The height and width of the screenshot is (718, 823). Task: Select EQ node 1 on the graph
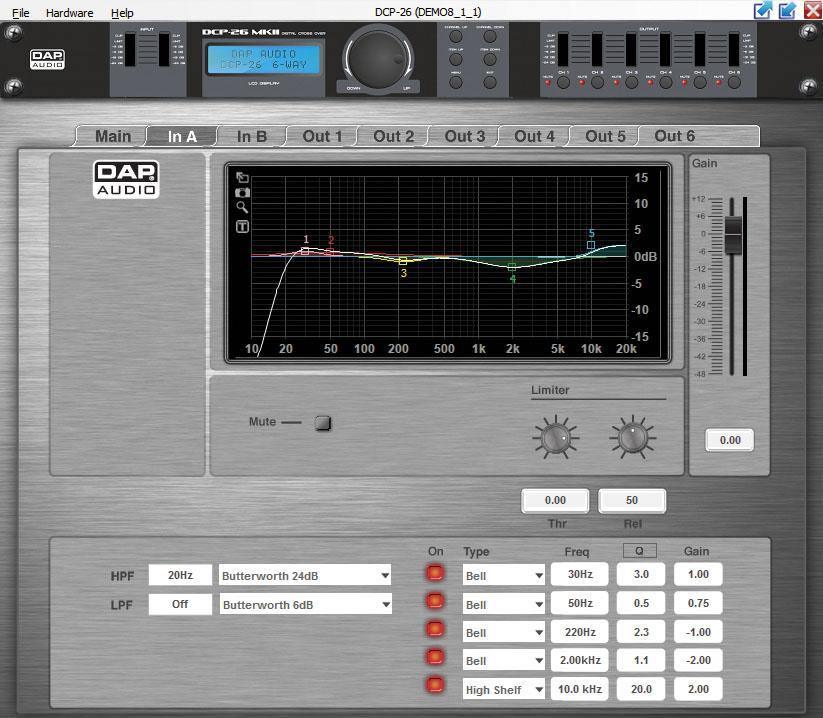pos(305,251)
